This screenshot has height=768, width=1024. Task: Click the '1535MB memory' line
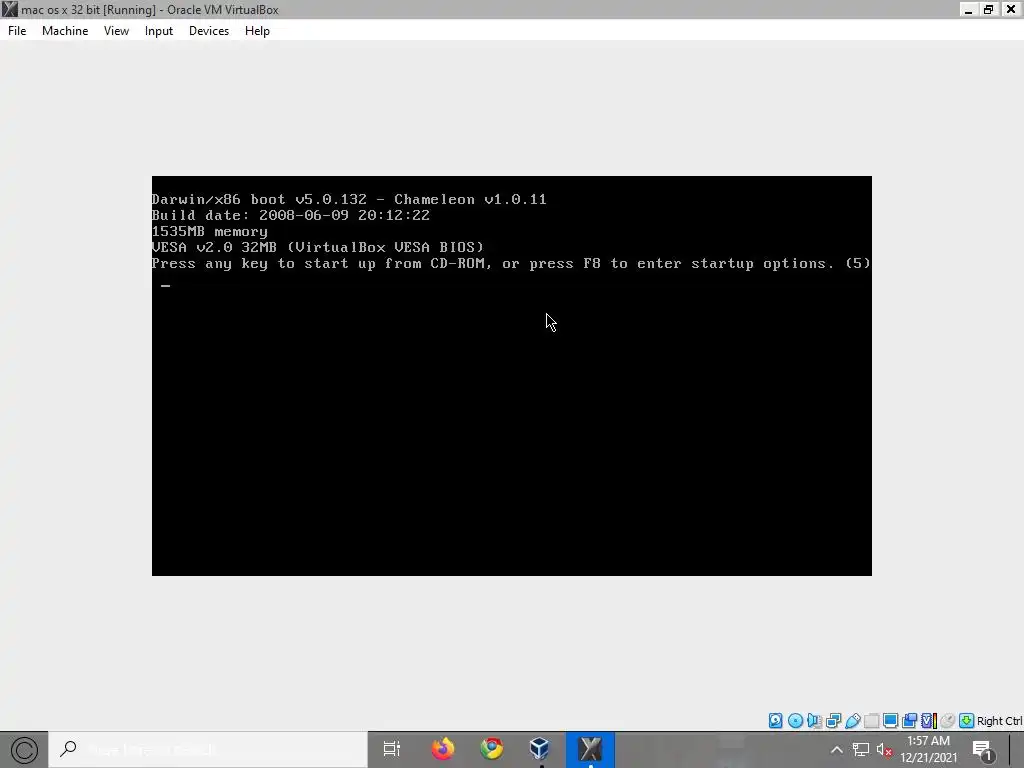[x=210, y=232]
